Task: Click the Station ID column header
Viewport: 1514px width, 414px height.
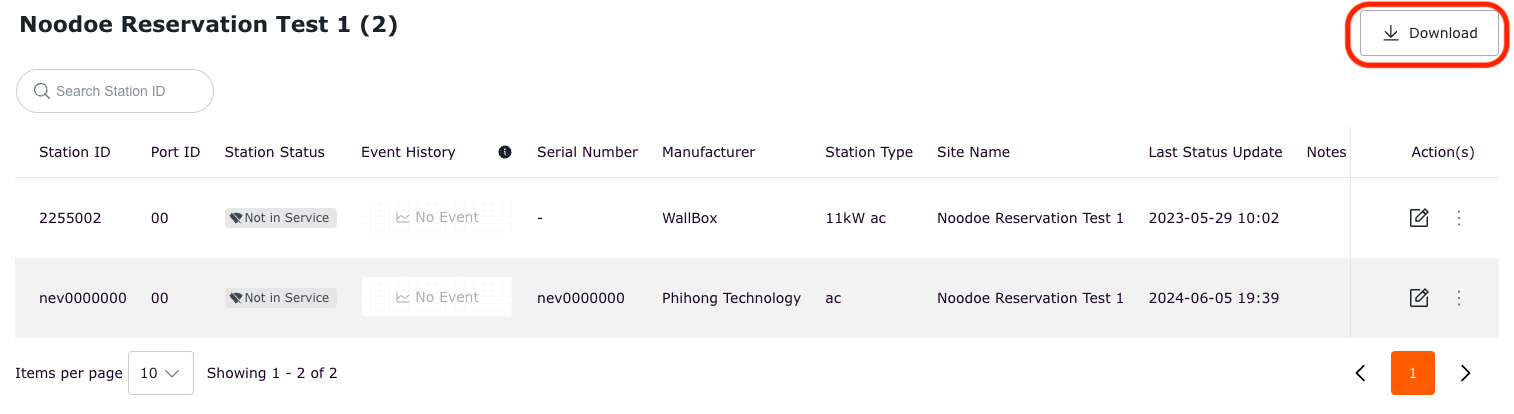Action: click(x=75, y=152)
